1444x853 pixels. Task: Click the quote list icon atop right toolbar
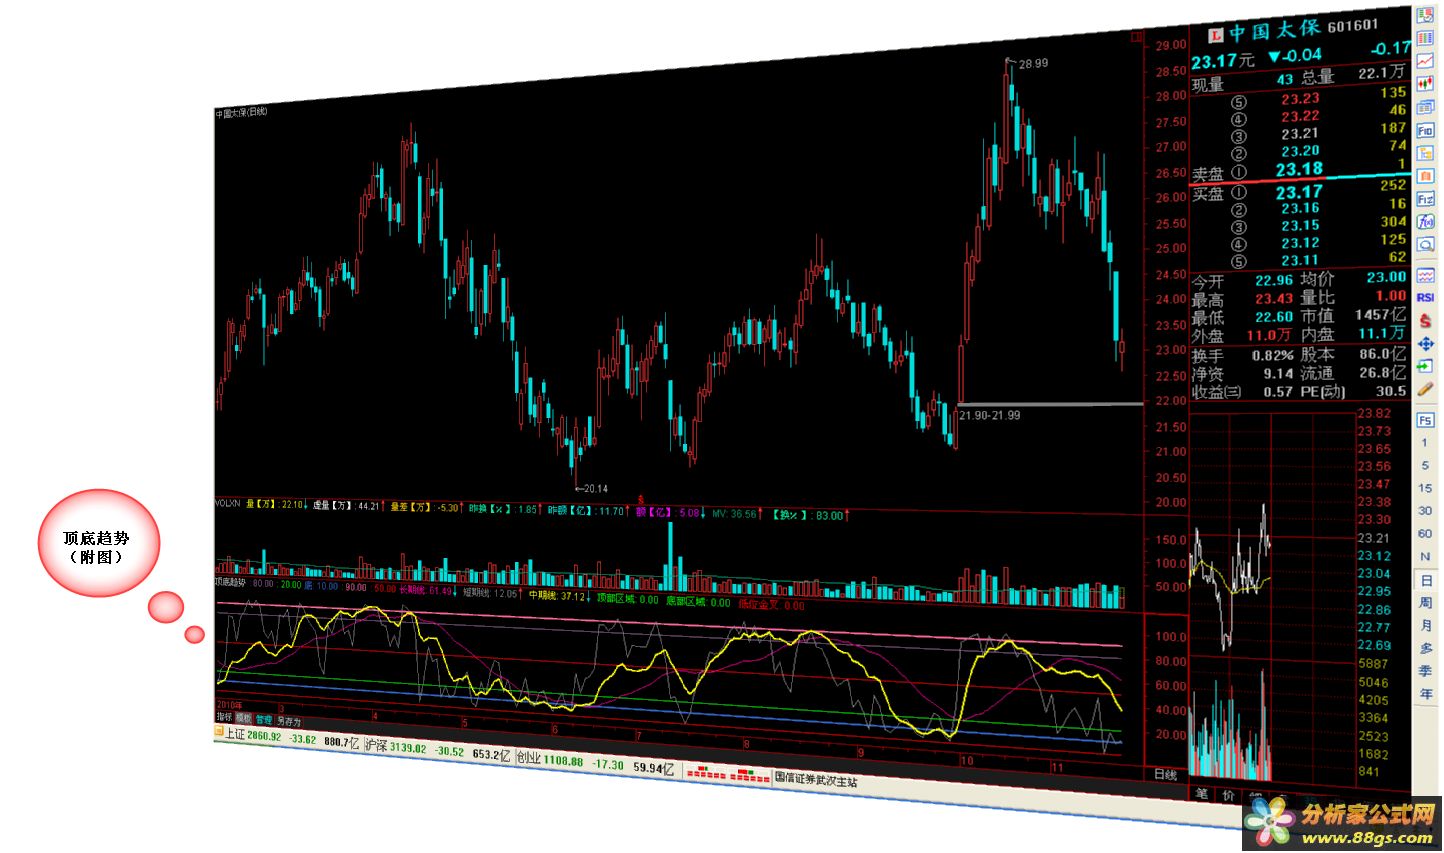pos(1425,16)
